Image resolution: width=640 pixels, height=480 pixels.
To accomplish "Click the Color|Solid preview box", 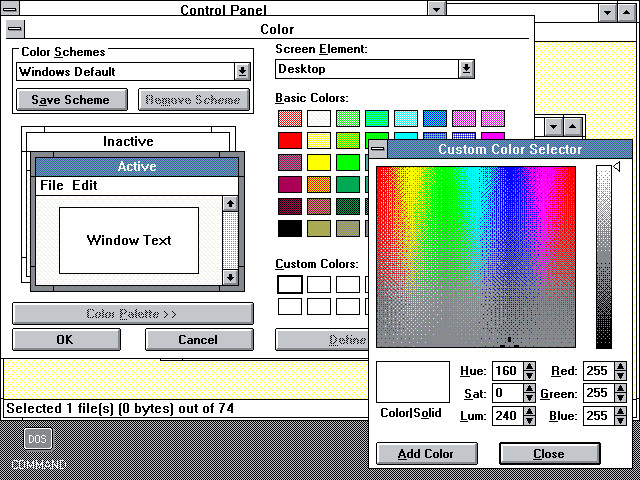I will pyautogui.click(x=413, y=382).
